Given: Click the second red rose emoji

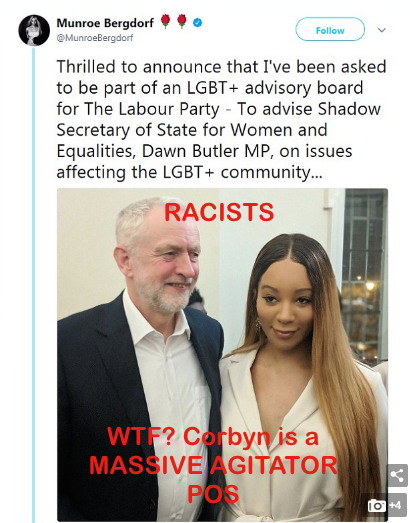Looking at the screenshot, I should pyautogui.click(x=182, y=21).
